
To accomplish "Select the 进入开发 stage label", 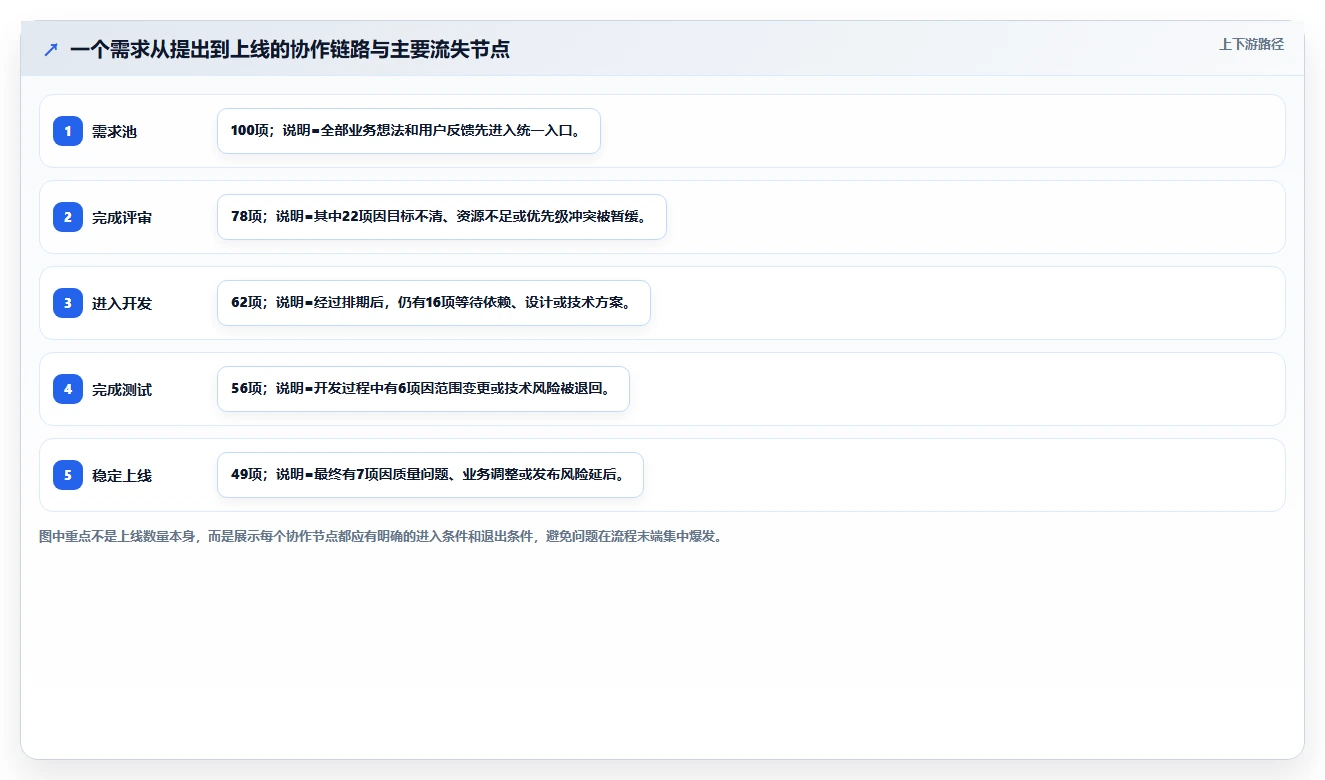I will coord(122,304).
